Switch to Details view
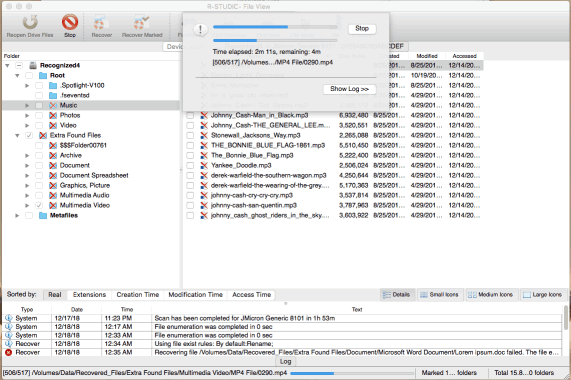This screenshot has width=571, height=380. click(397, 294)
